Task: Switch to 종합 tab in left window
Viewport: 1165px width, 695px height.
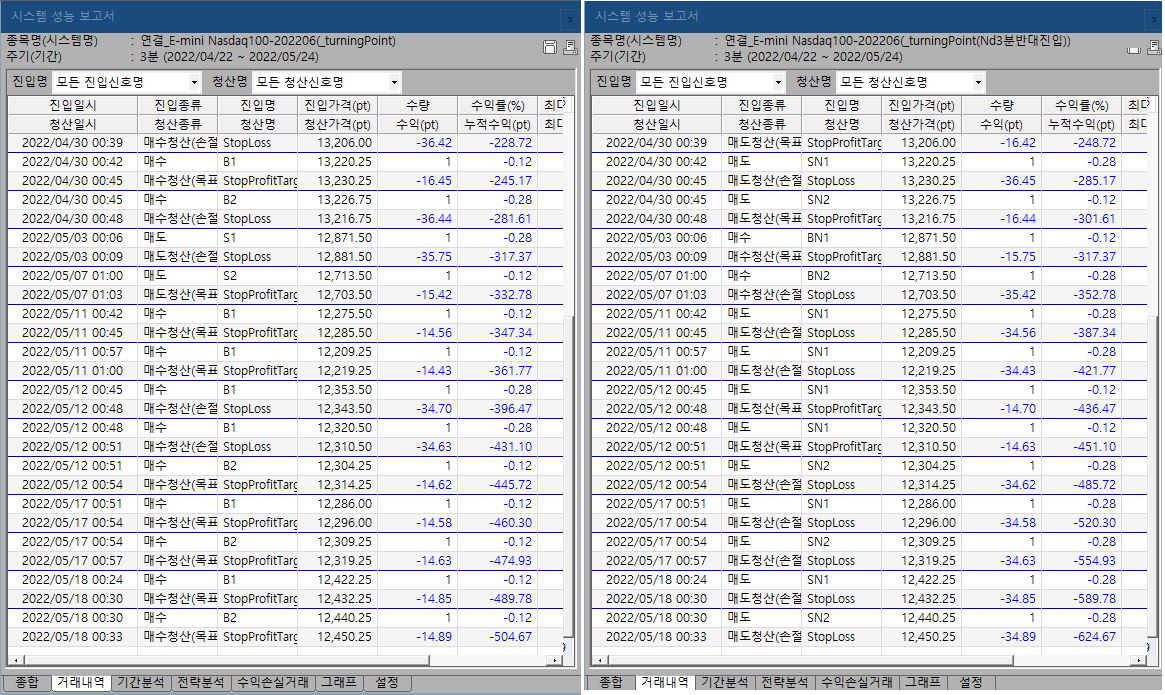Action: point(26,682)
